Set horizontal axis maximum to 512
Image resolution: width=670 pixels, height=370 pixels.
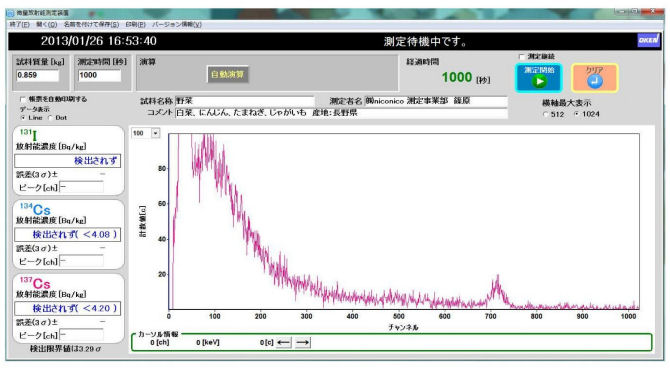545,115
